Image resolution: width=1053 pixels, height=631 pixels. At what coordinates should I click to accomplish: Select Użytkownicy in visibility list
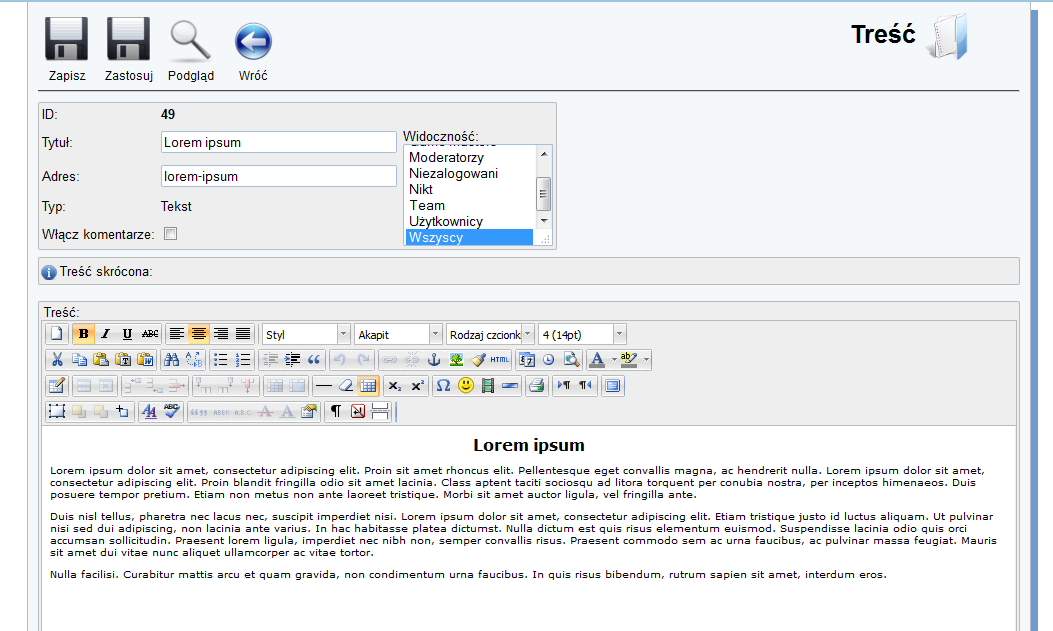pos(469,222)
